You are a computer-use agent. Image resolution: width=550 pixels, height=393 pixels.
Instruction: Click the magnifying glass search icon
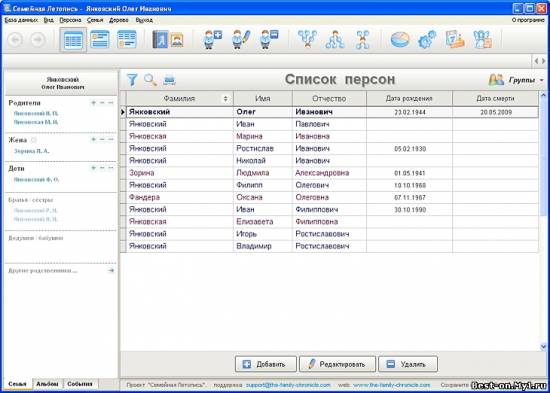(x=150, y=80)
